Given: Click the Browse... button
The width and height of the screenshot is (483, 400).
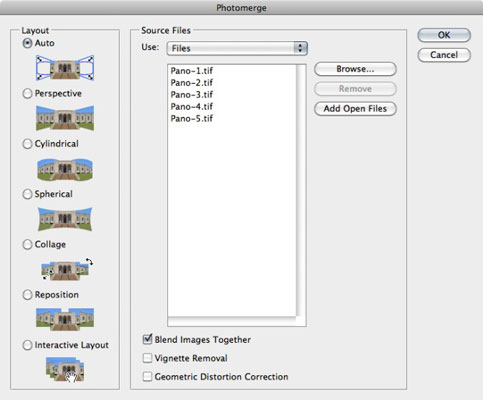Looking at the screenshot, I should coord(355,69).
